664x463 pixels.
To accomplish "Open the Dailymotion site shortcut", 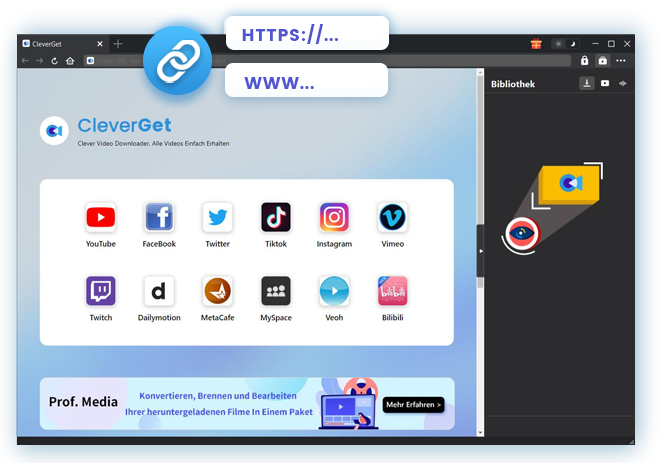I will click(159, 291).
